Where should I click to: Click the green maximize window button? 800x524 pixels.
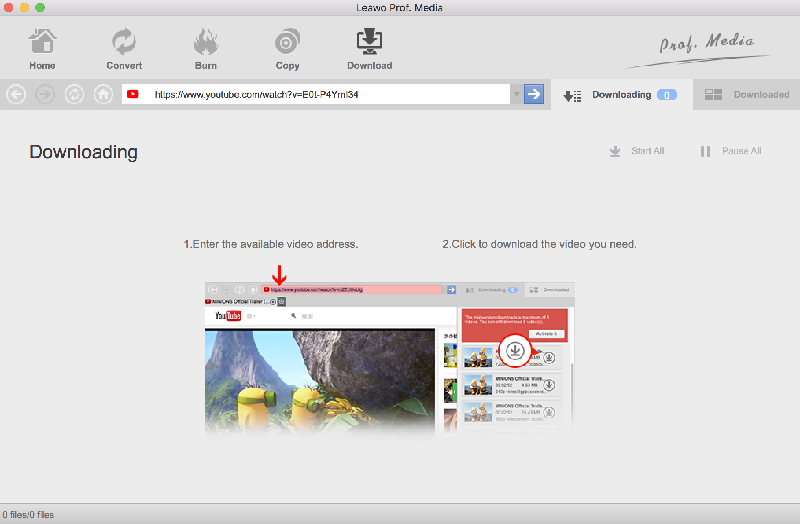[x=40, y=8]
